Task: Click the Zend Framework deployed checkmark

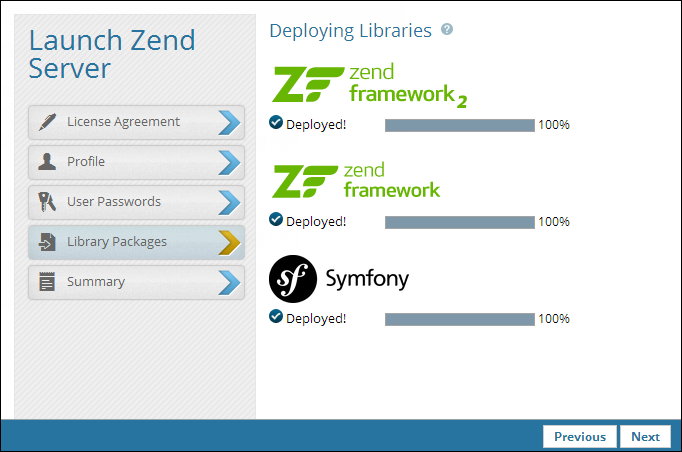Action: coord(276,220)
